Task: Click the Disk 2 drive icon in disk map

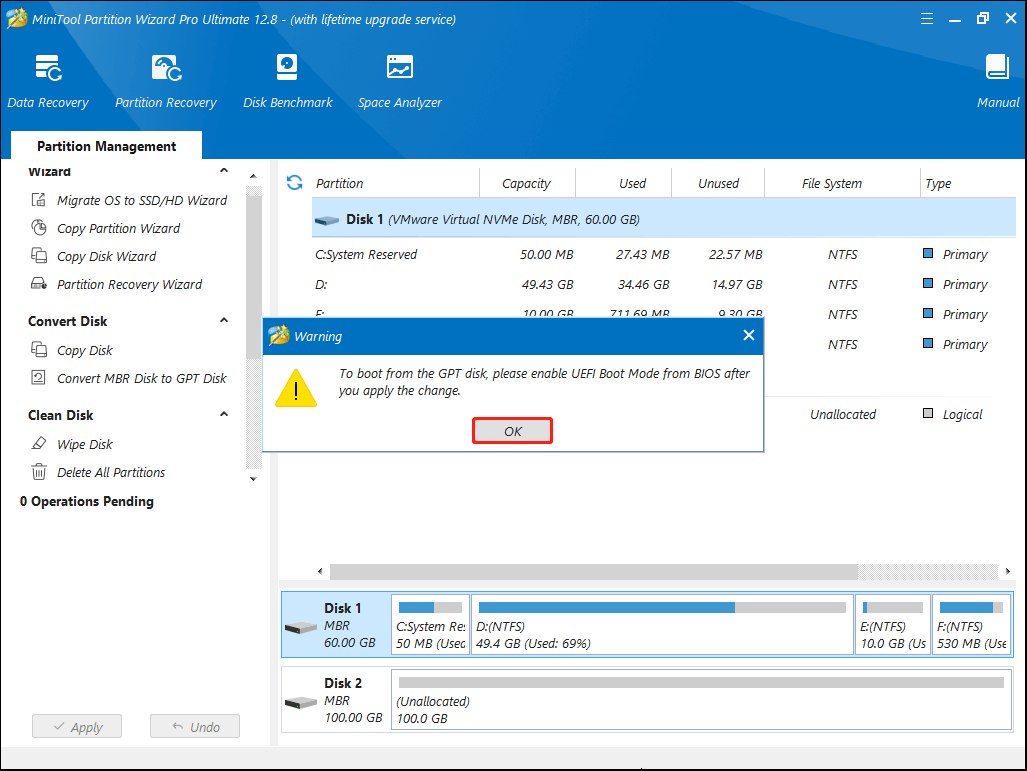Action: (301, 702)
